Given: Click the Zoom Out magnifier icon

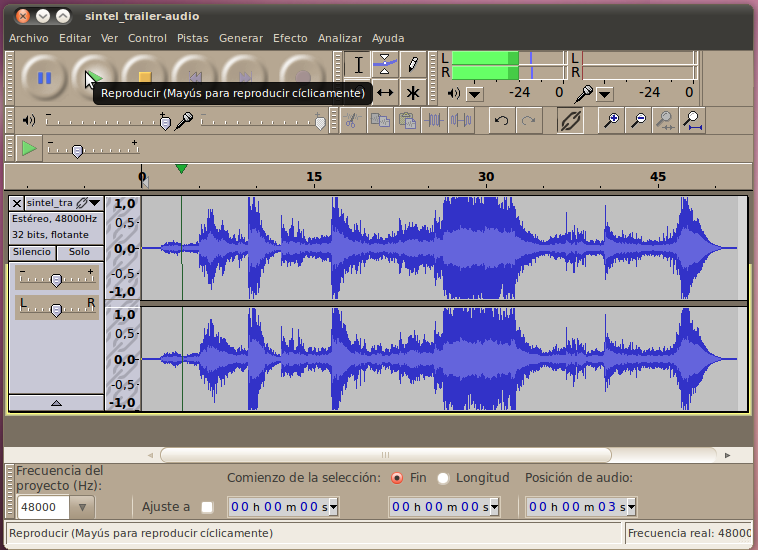Looking at the screenshot, I should [639, 120].
